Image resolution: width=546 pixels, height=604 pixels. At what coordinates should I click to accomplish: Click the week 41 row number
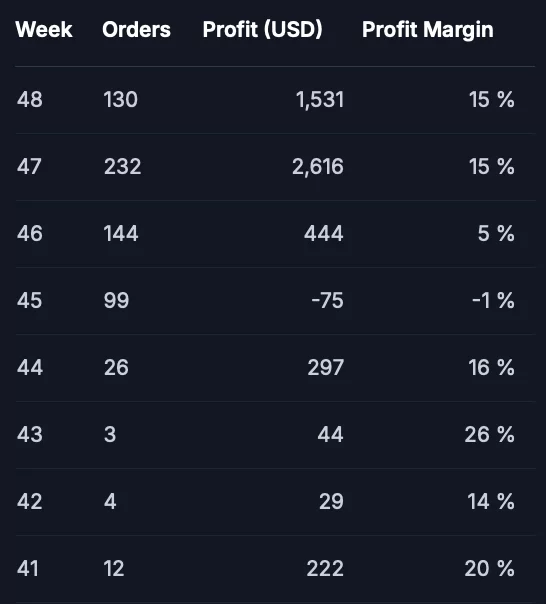[x=28, y=569]
